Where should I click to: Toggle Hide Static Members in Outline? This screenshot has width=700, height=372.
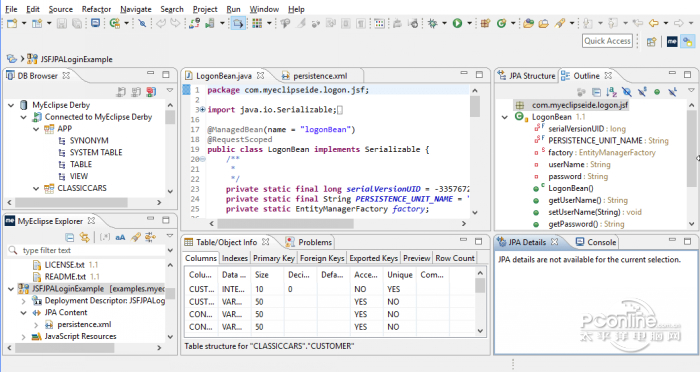pyautogui.click(x=642, y=92)
